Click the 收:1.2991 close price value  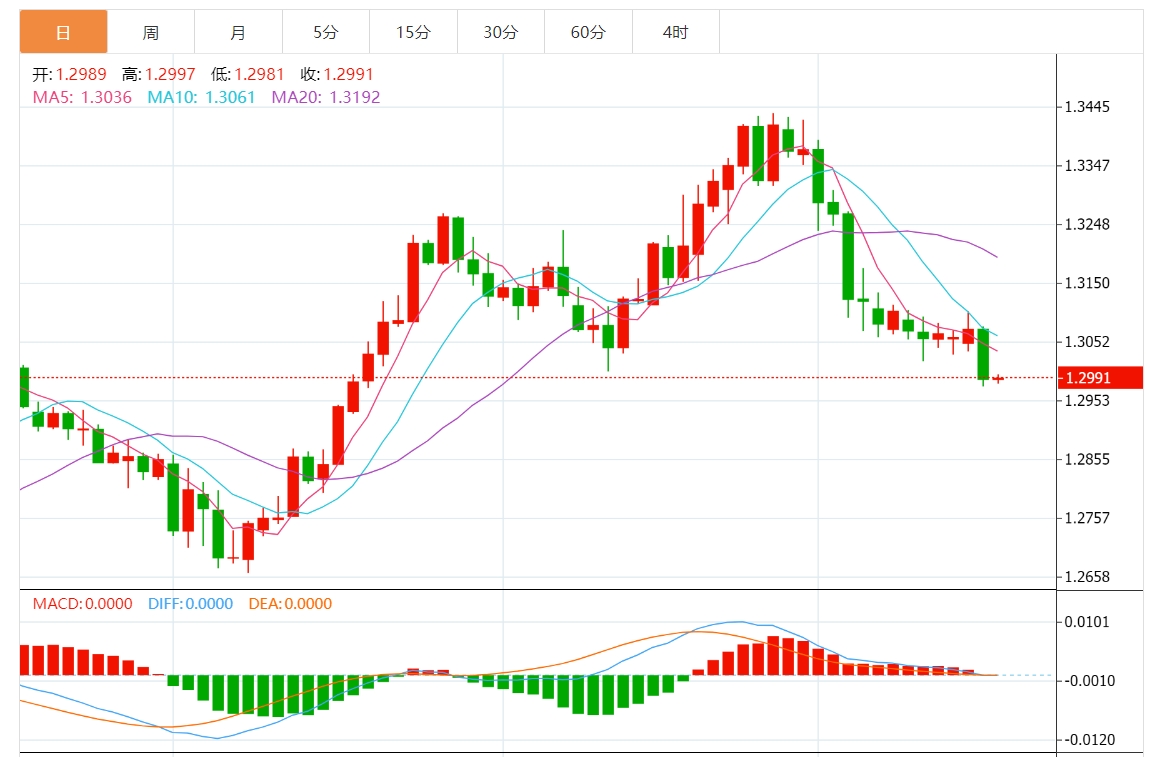pyautogui.click(x=337, y=74)
